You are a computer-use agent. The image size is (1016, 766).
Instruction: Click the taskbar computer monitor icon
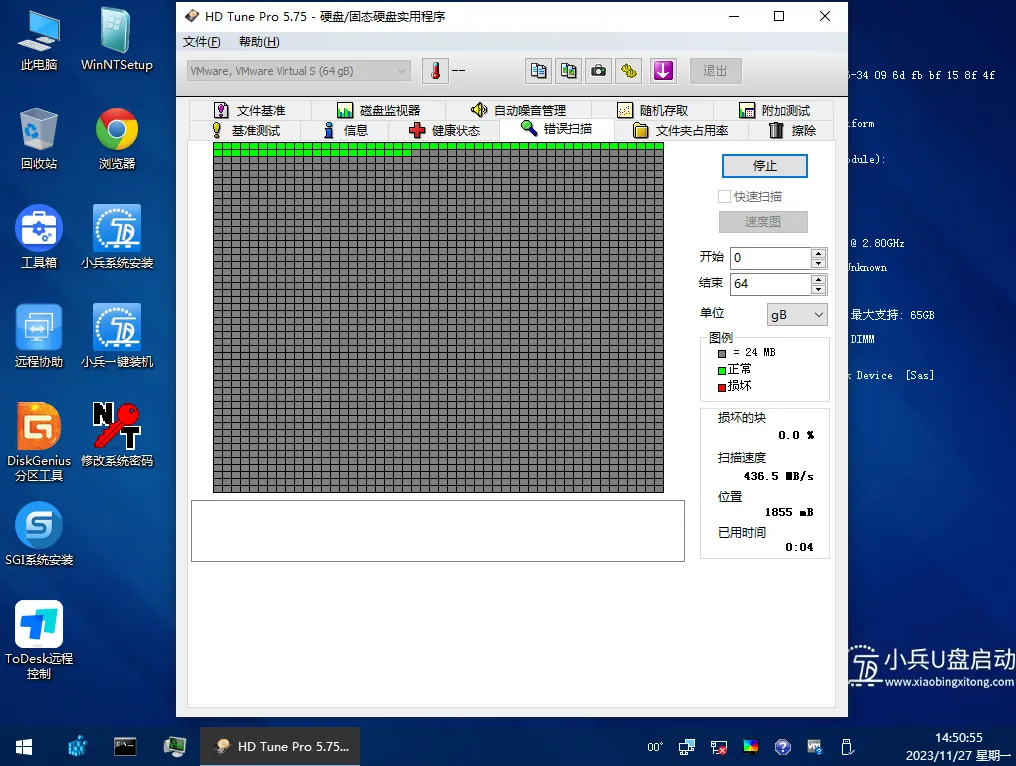(174, 747)
